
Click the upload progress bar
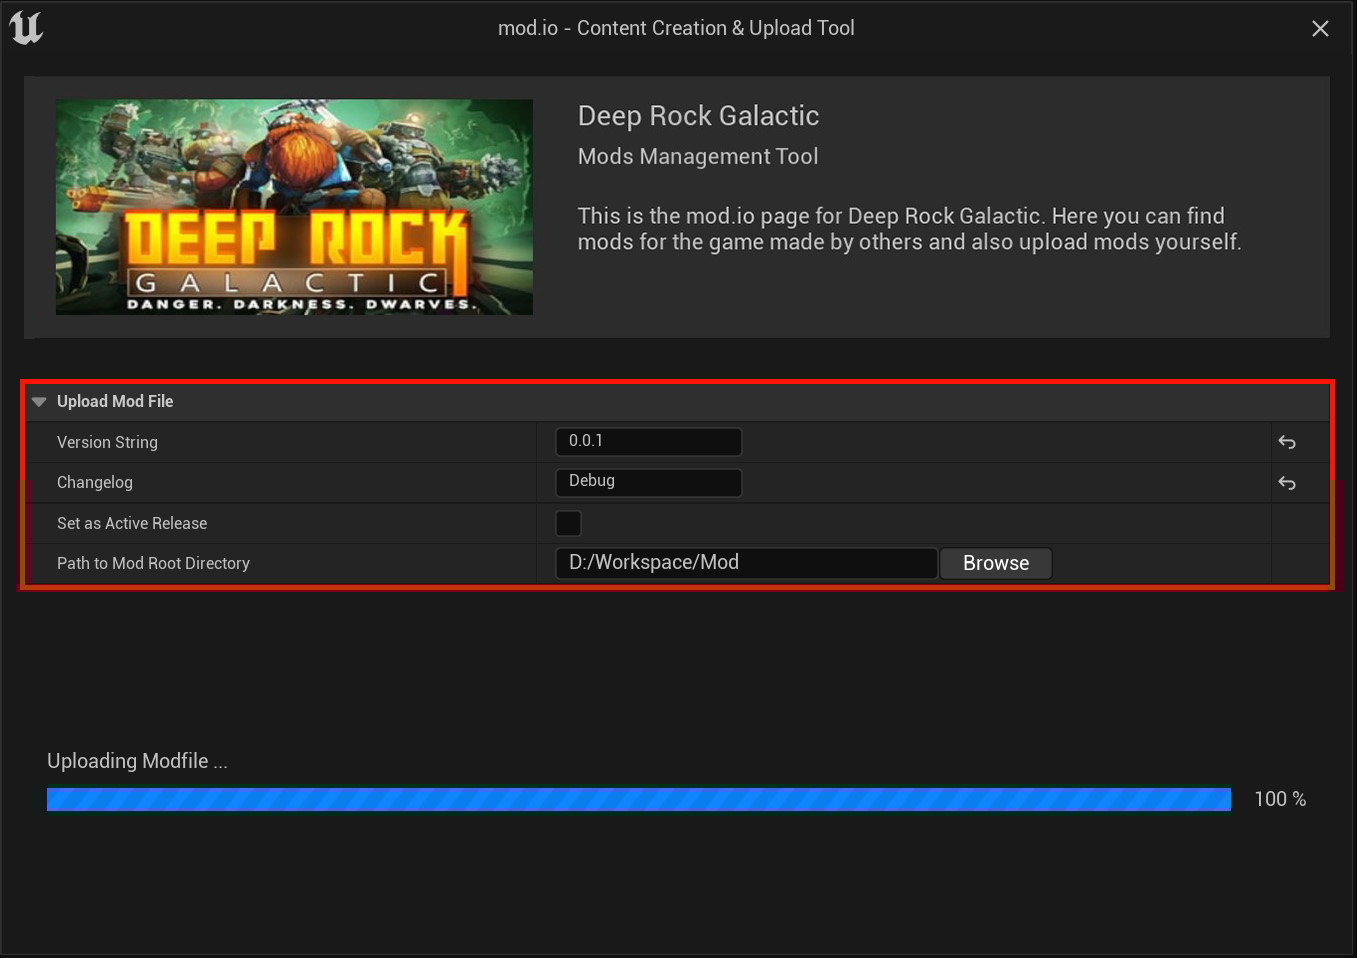[639, 799]
